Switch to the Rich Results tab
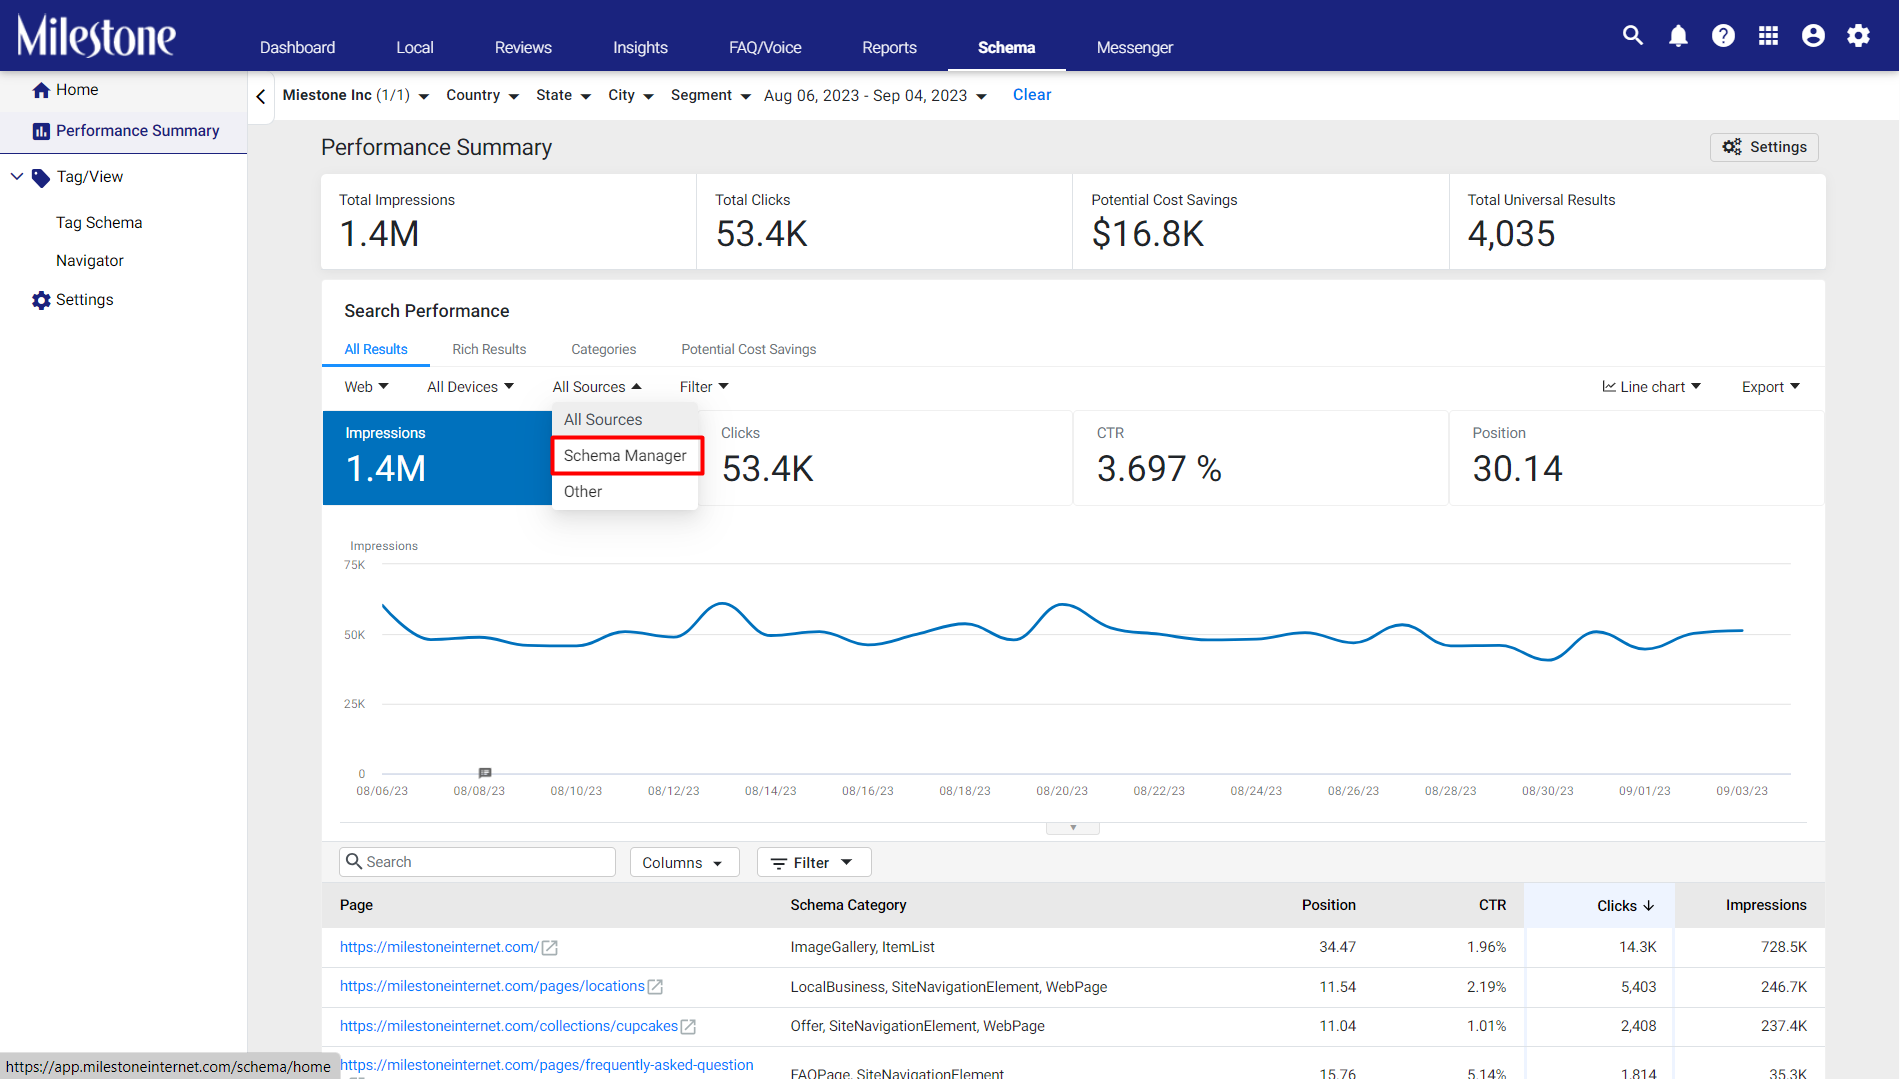This screenshot has height=1079, width=1900. pyautogui.click(x=489, y=350)
